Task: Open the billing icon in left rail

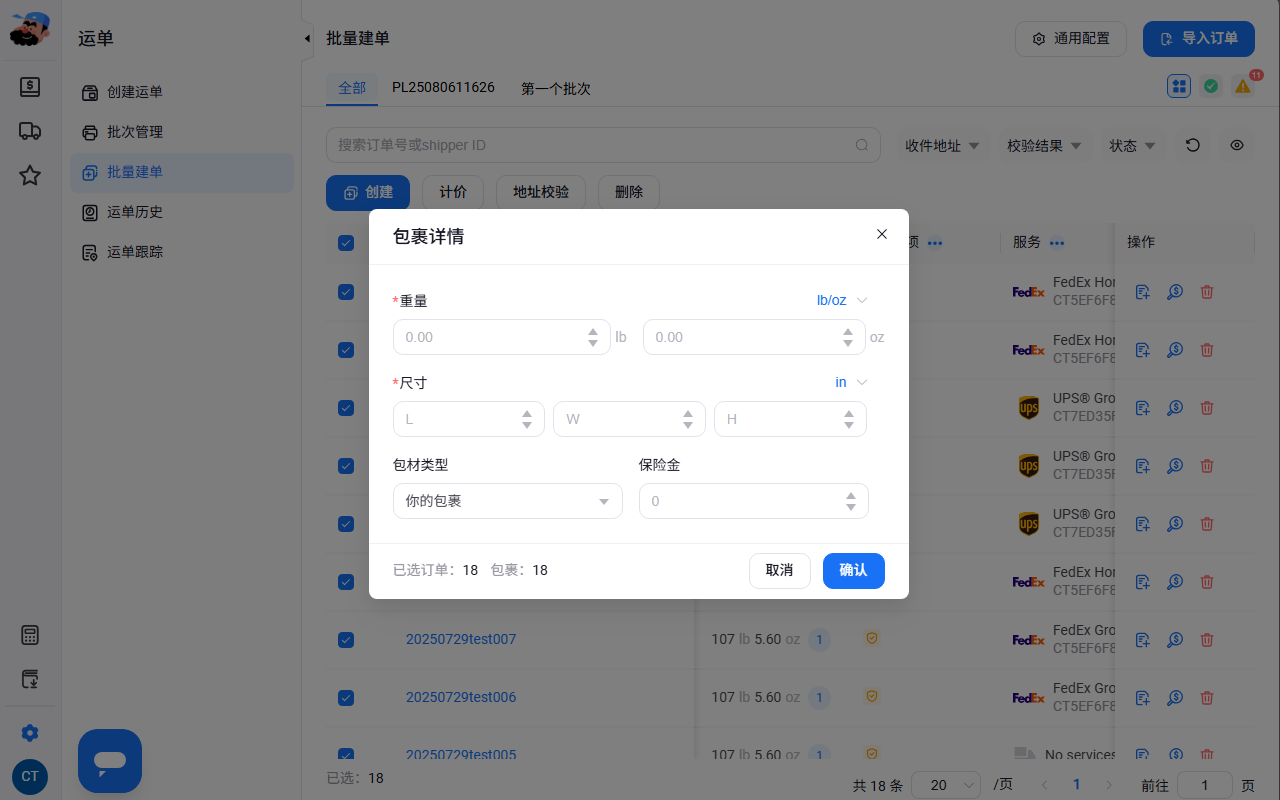Action: coord(30,87)
